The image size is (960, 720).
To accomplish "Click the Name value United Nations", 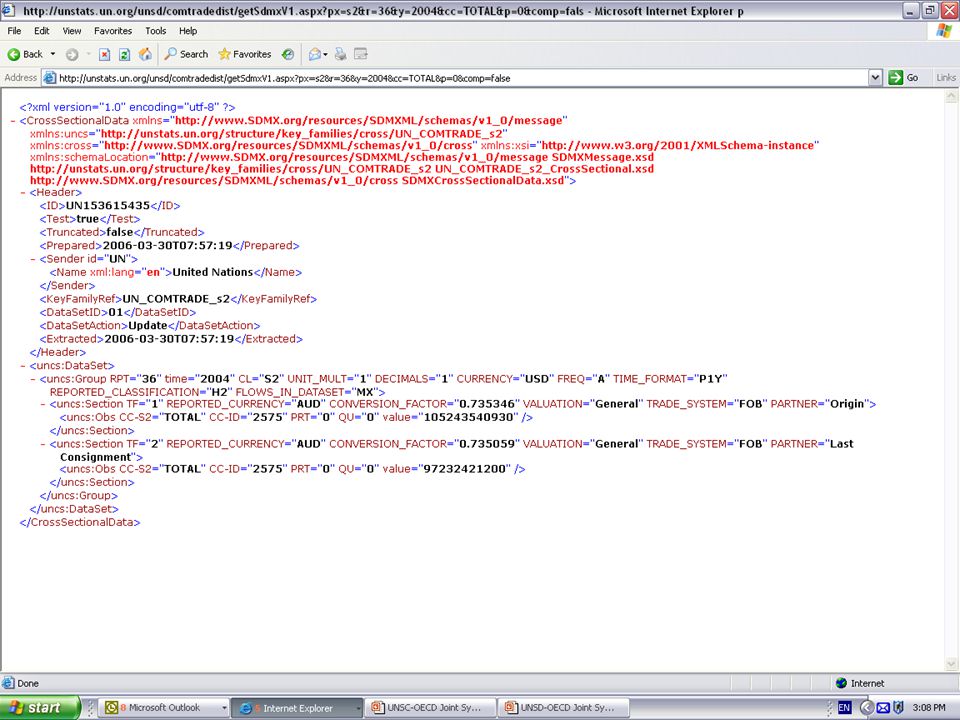I will coord(213,272).
